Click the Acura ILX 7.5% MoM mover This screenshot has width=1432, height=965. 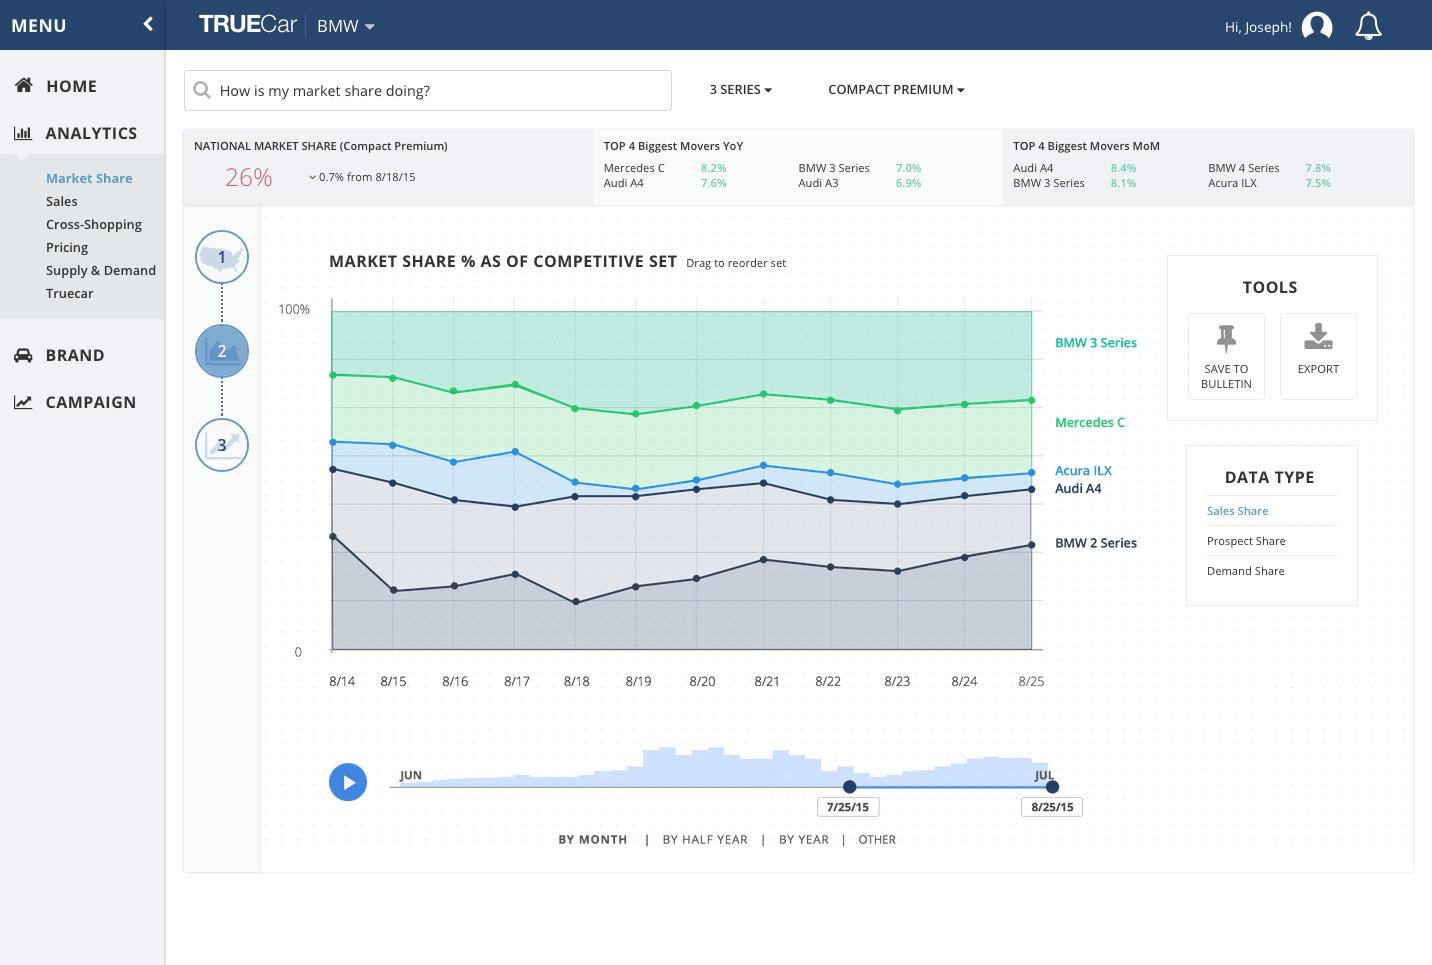click(1270, 183)
